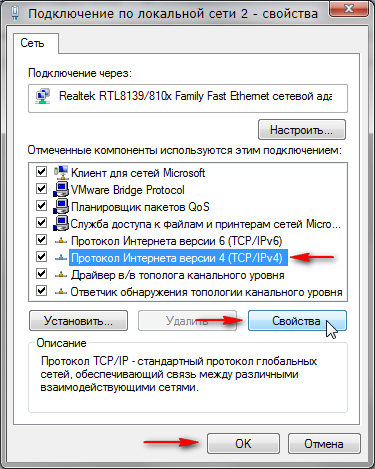Click the file and printer sharing service icon
Screen dimensions: 375x469
click(x=61, y=223)
